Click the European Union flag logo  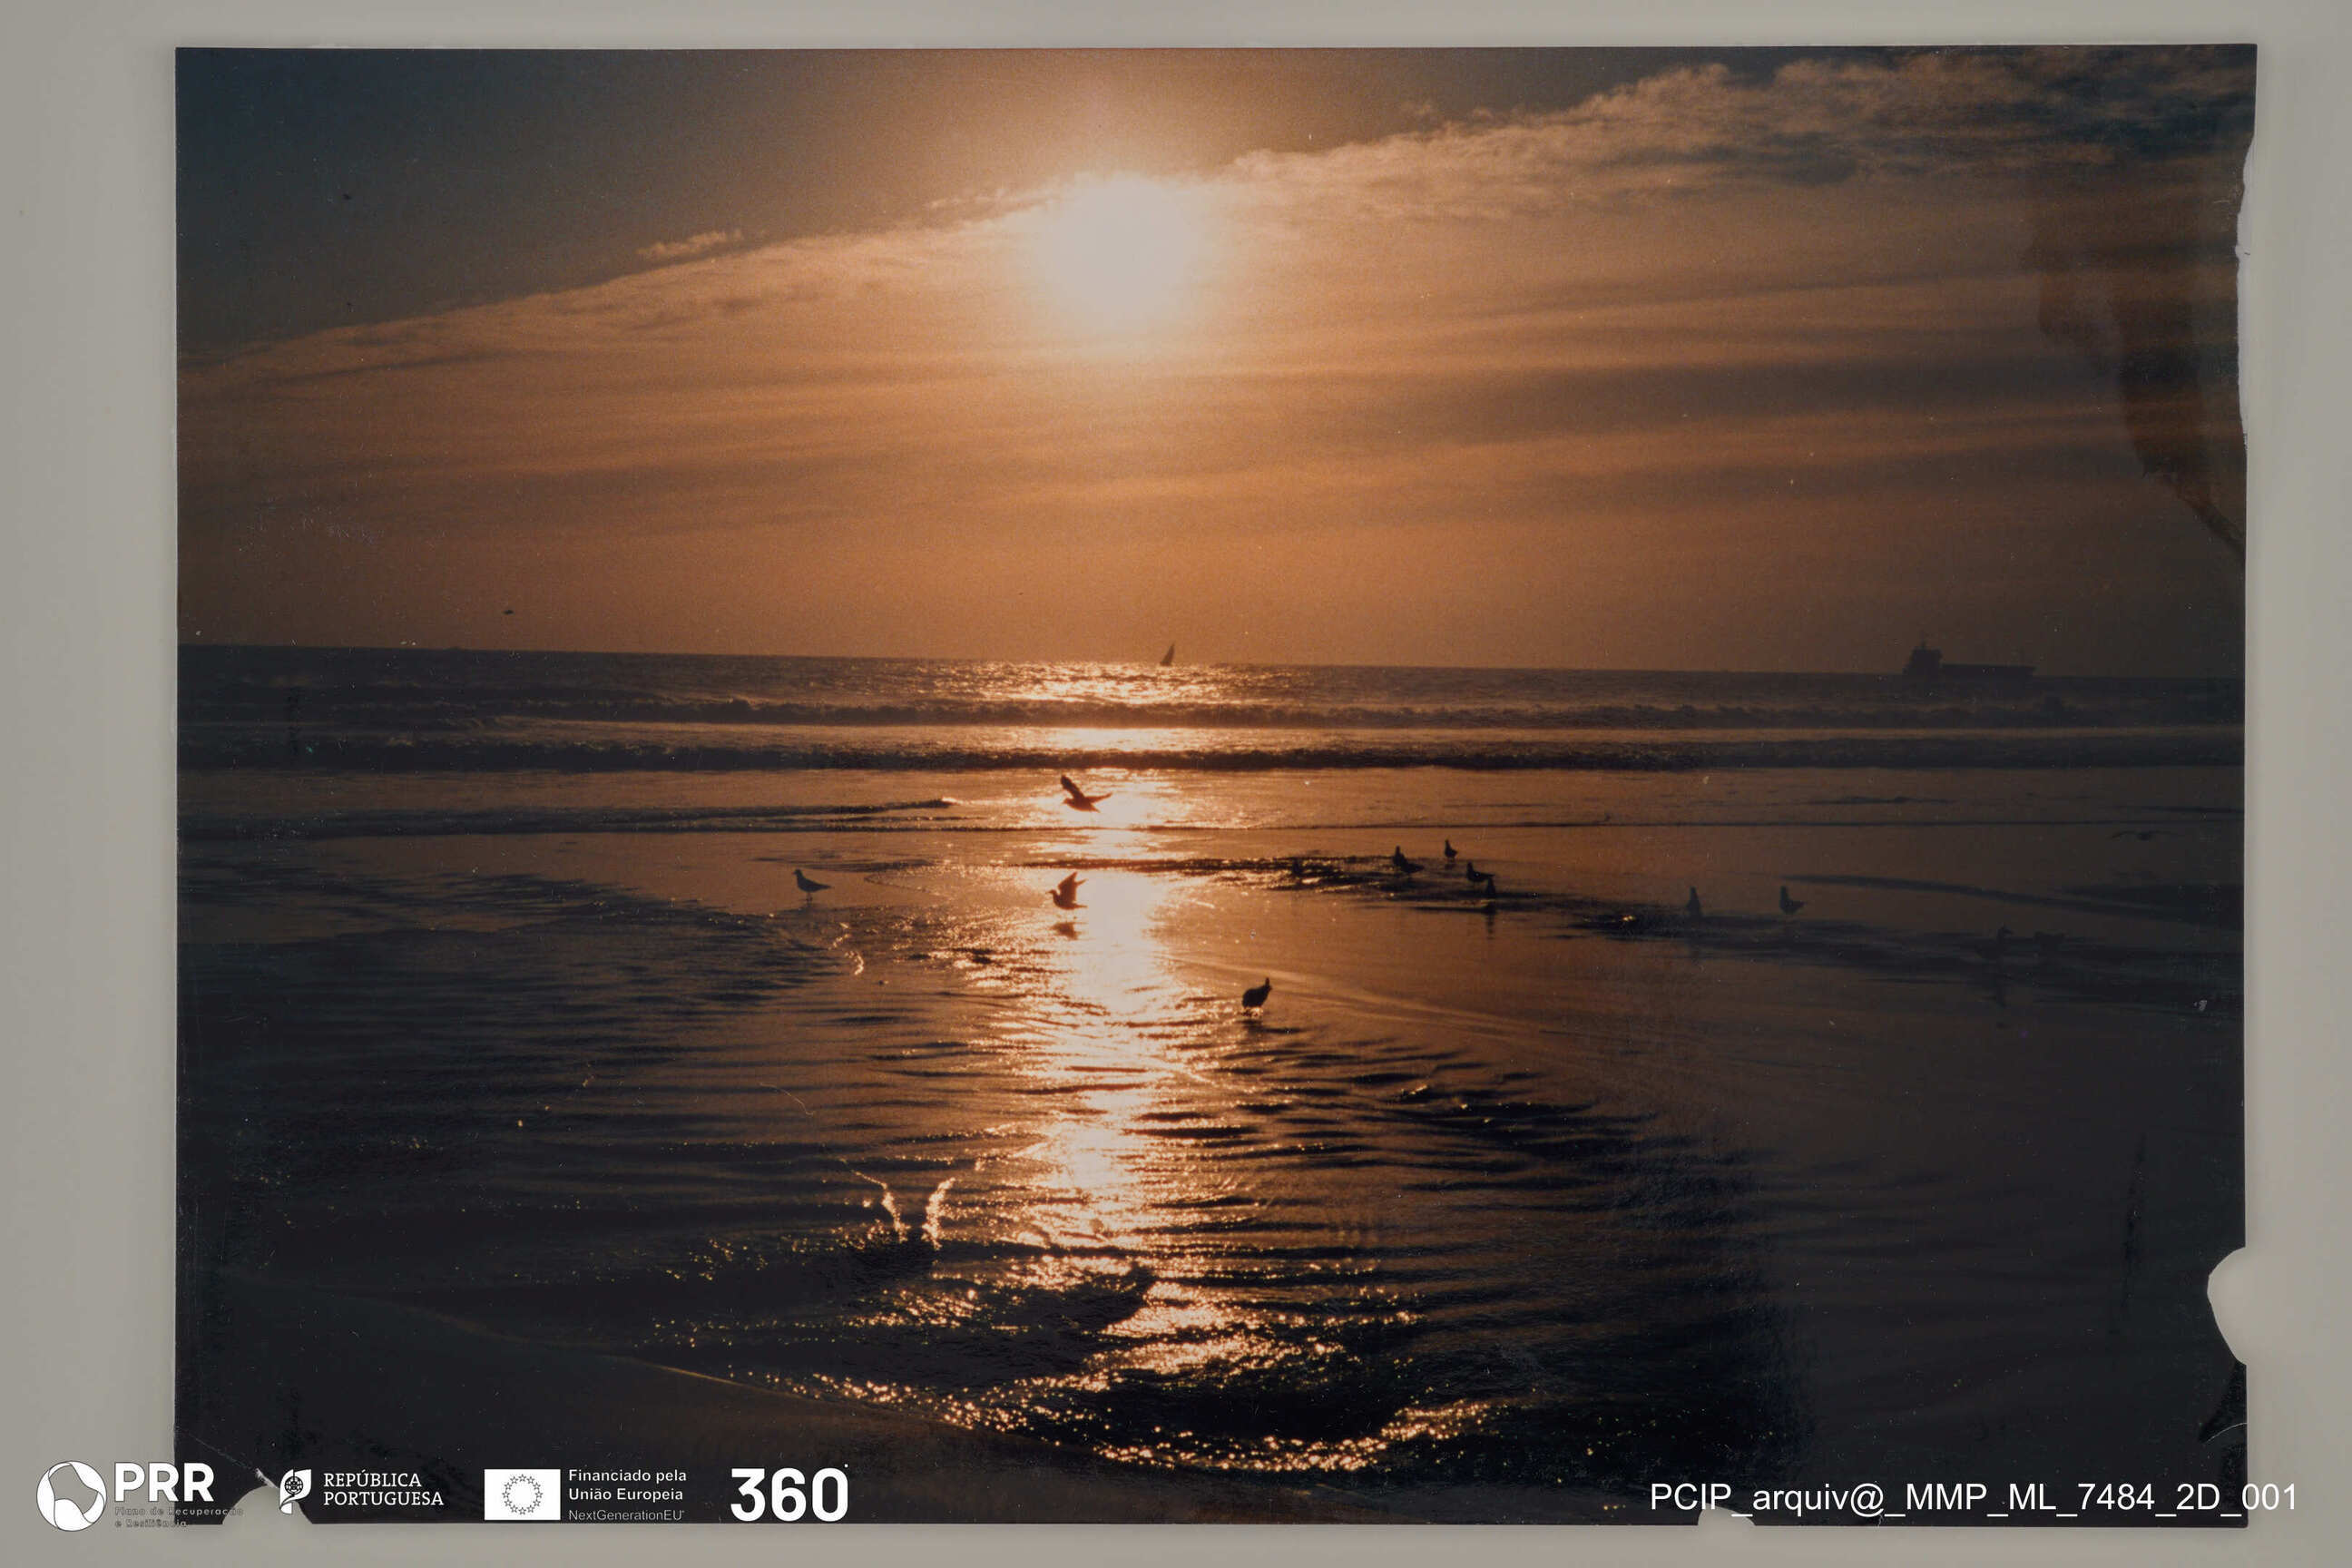pos(522,1494)
